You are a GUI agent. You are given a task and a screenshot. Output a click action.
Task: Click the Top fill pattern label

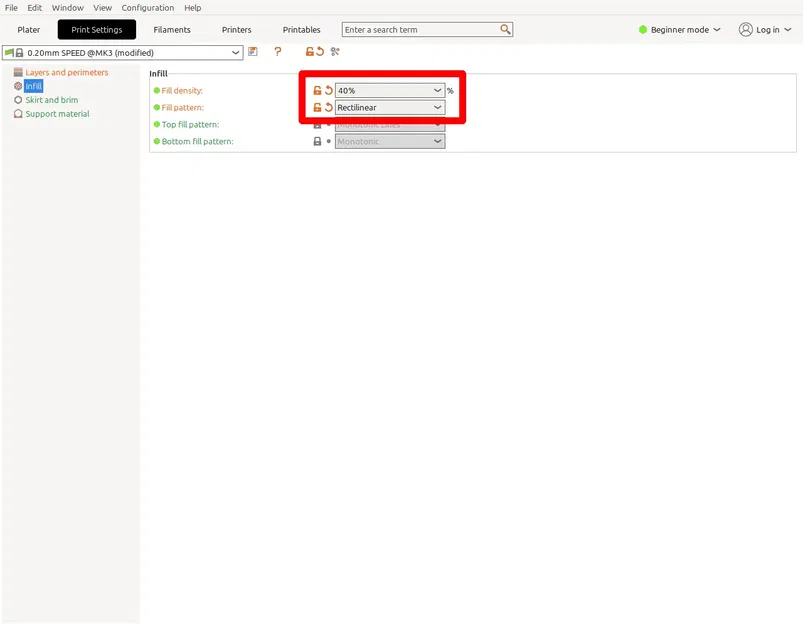[x=191, y=124]
